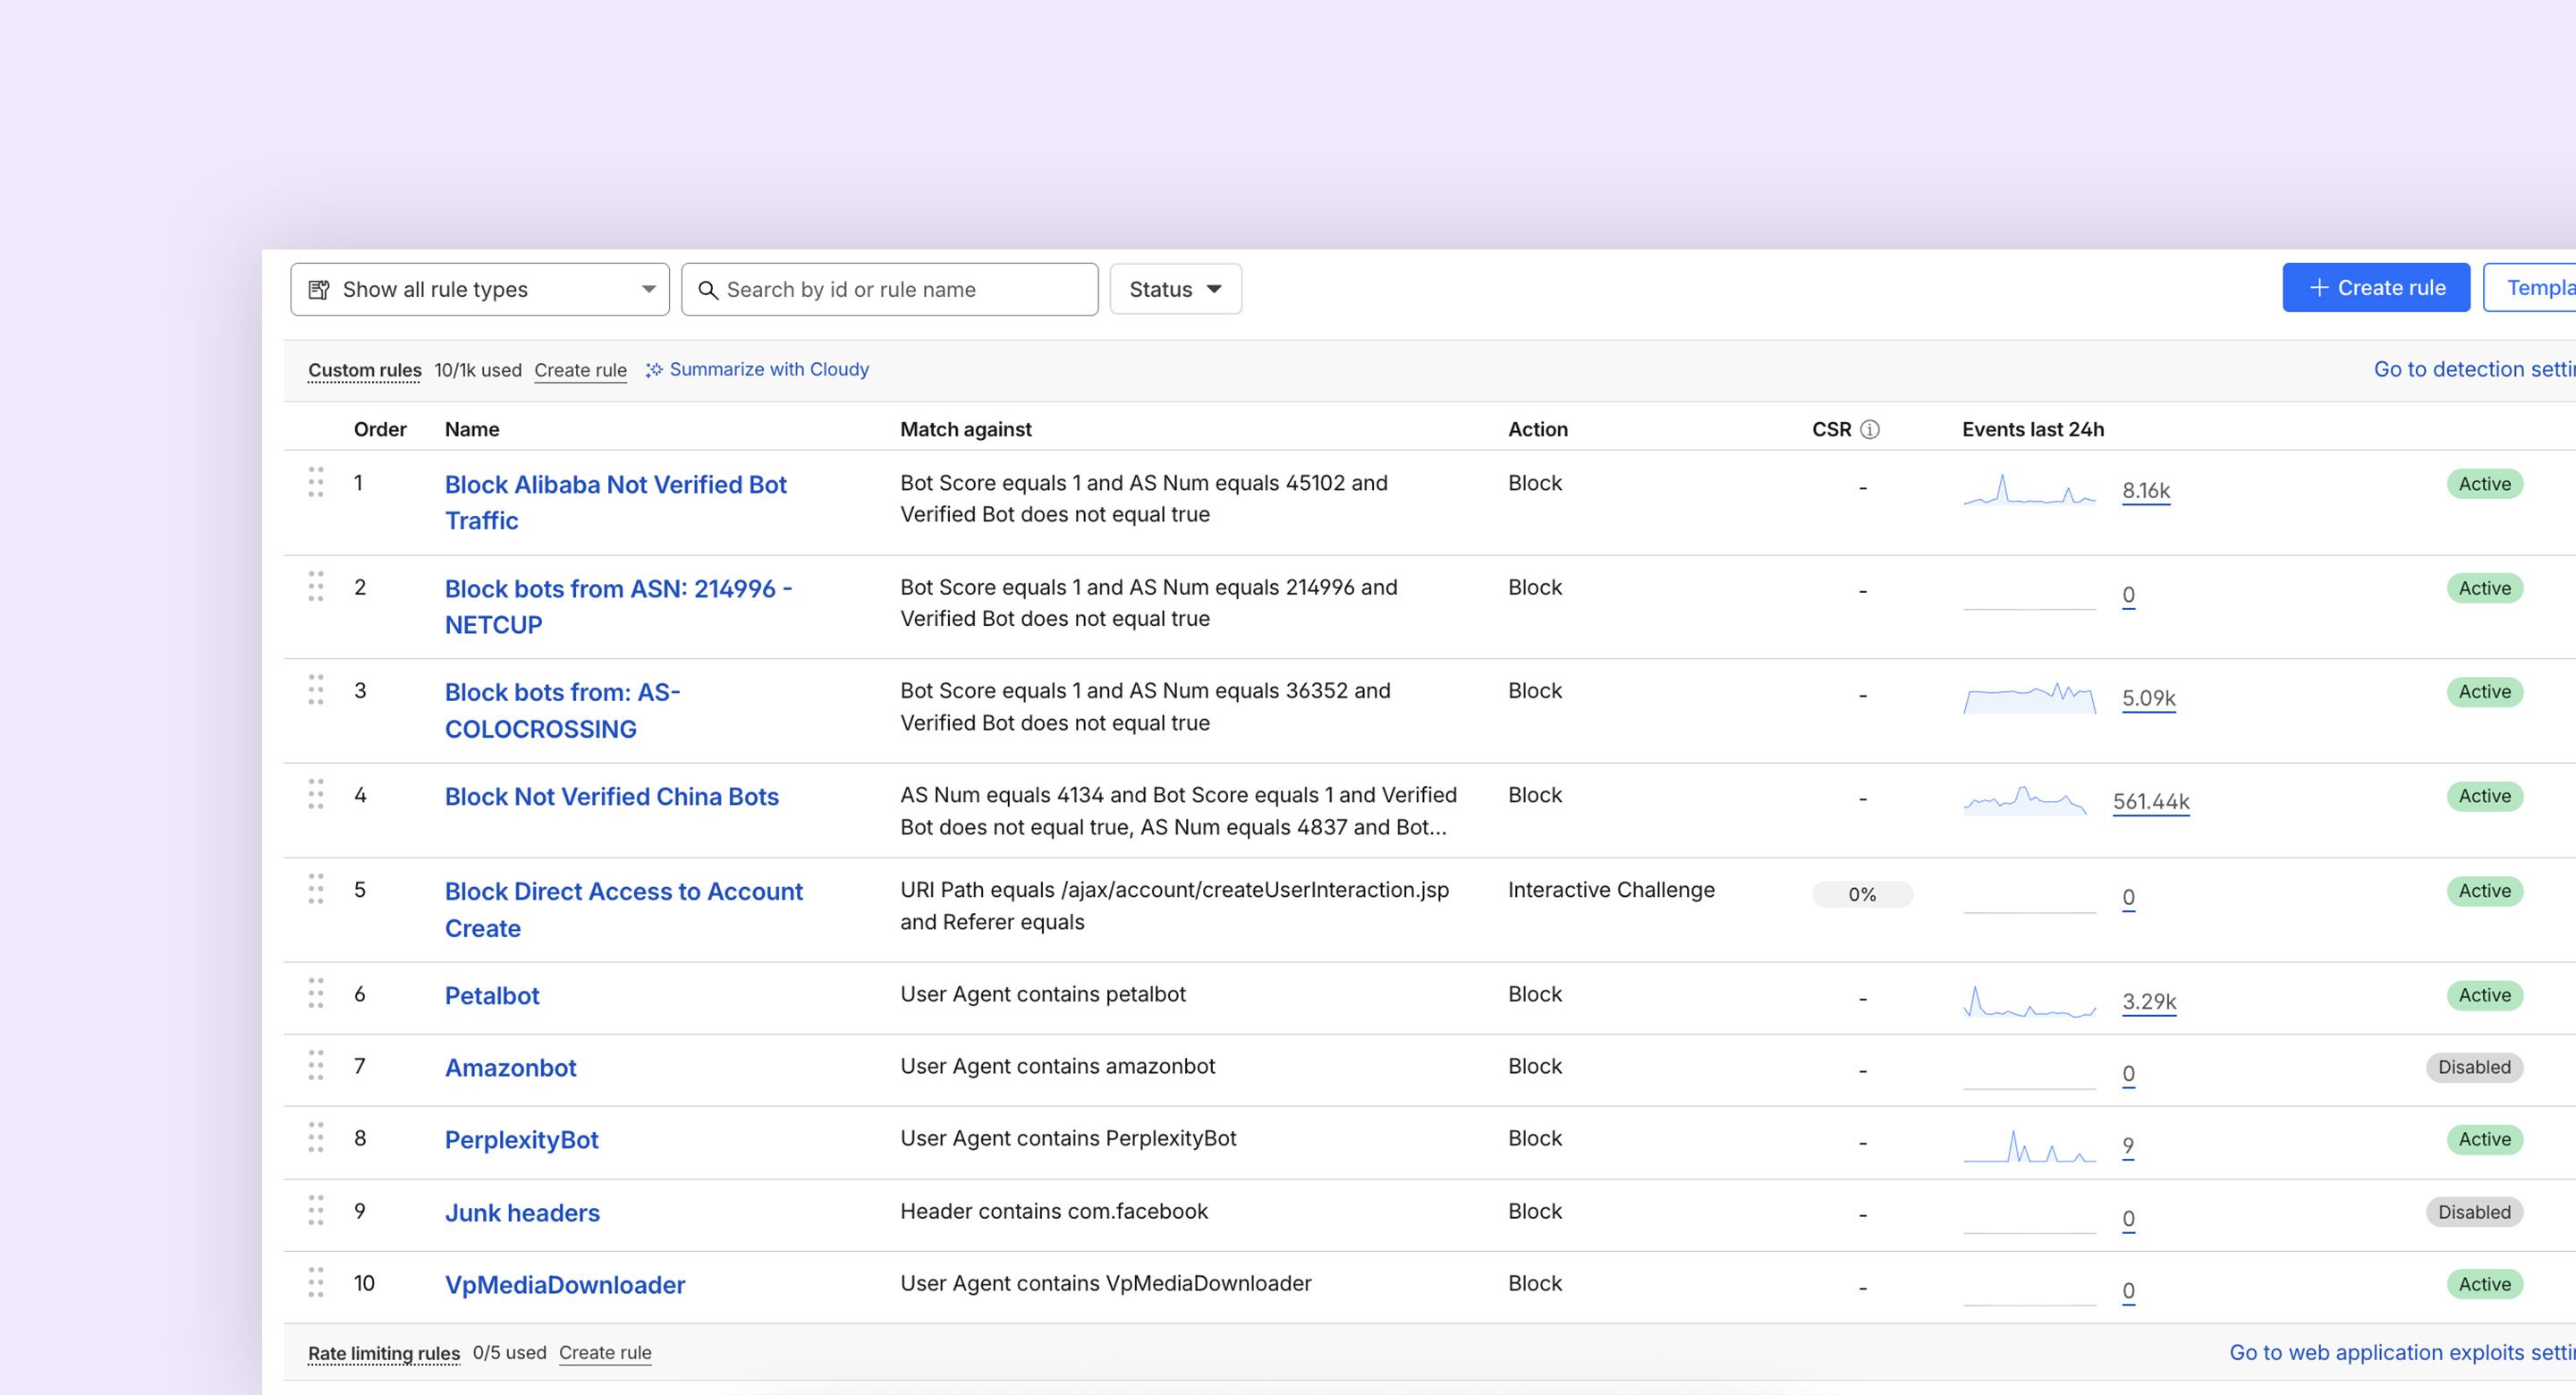This screenshot has height=1395, width=2576.
Task: Click the plus icon in Create rule button
Action: (x=2318, y=287)
